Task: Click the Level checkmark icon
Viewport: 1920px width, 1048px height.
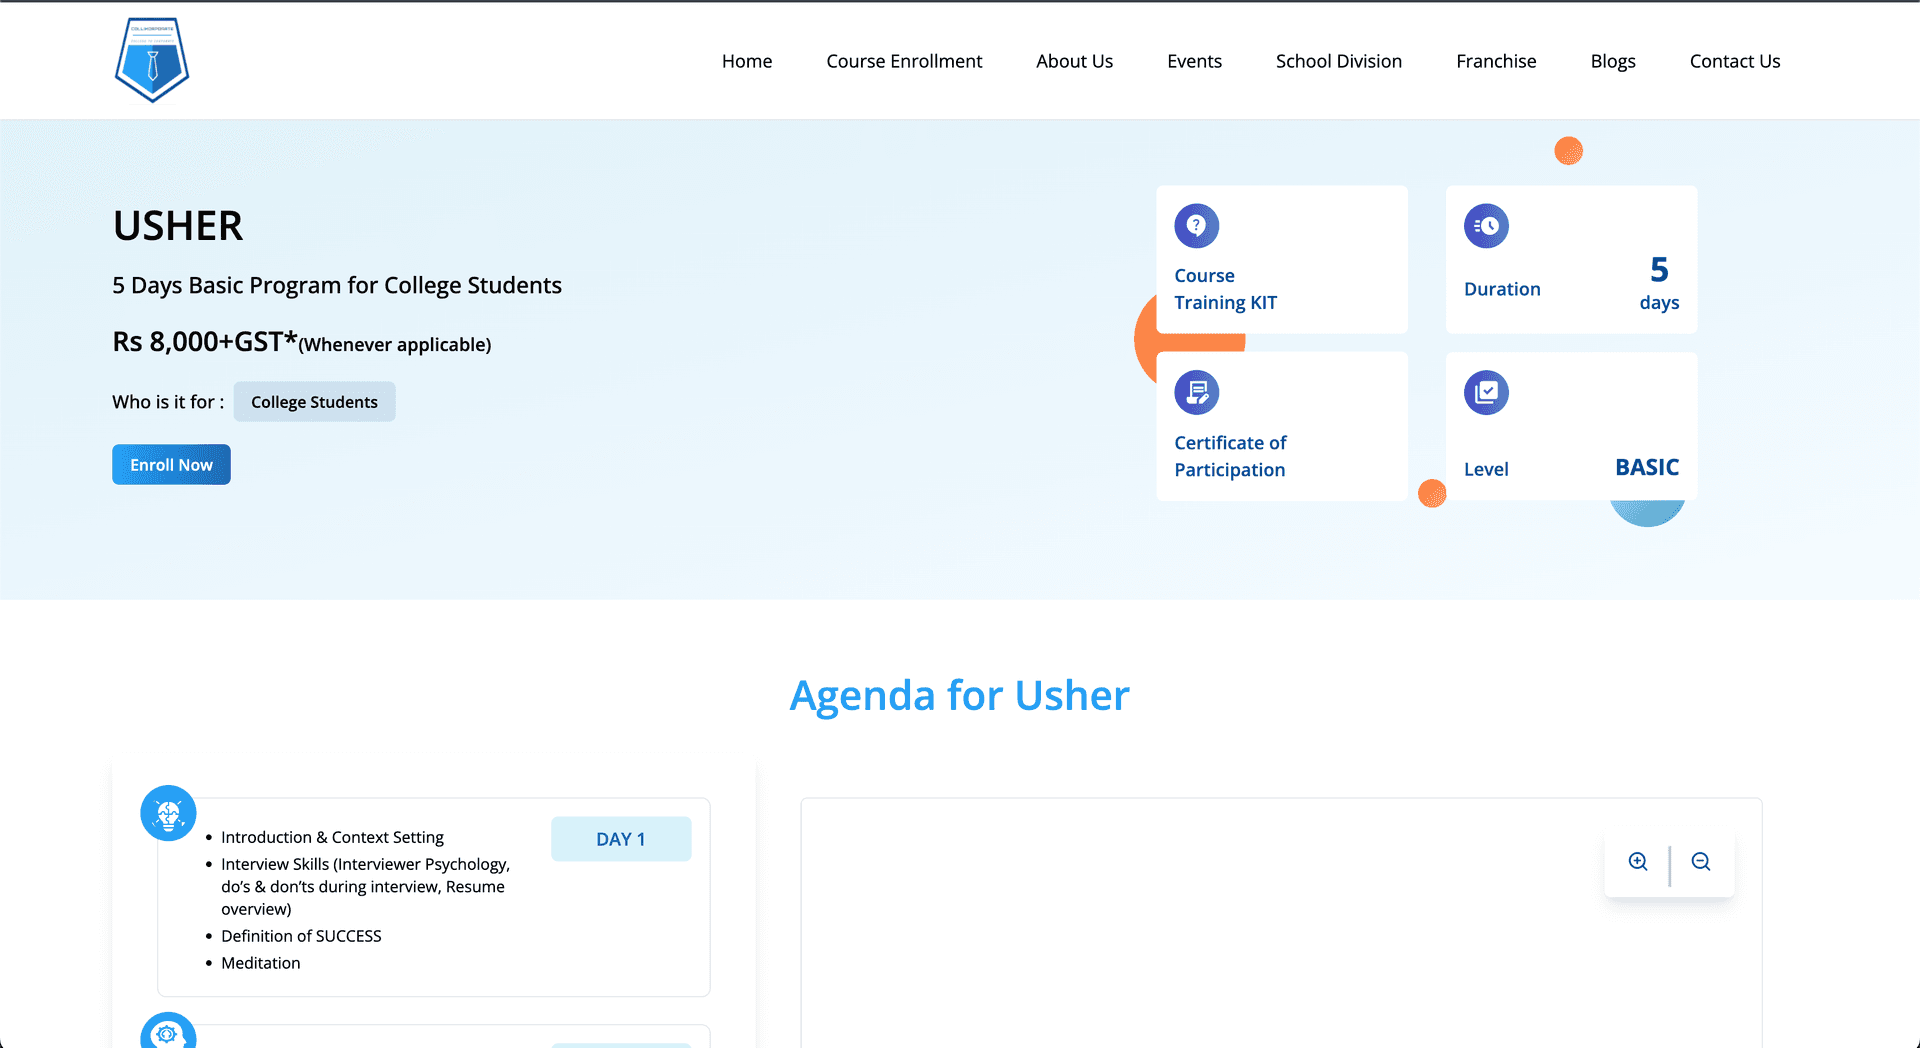Action: coord(1486,393)
